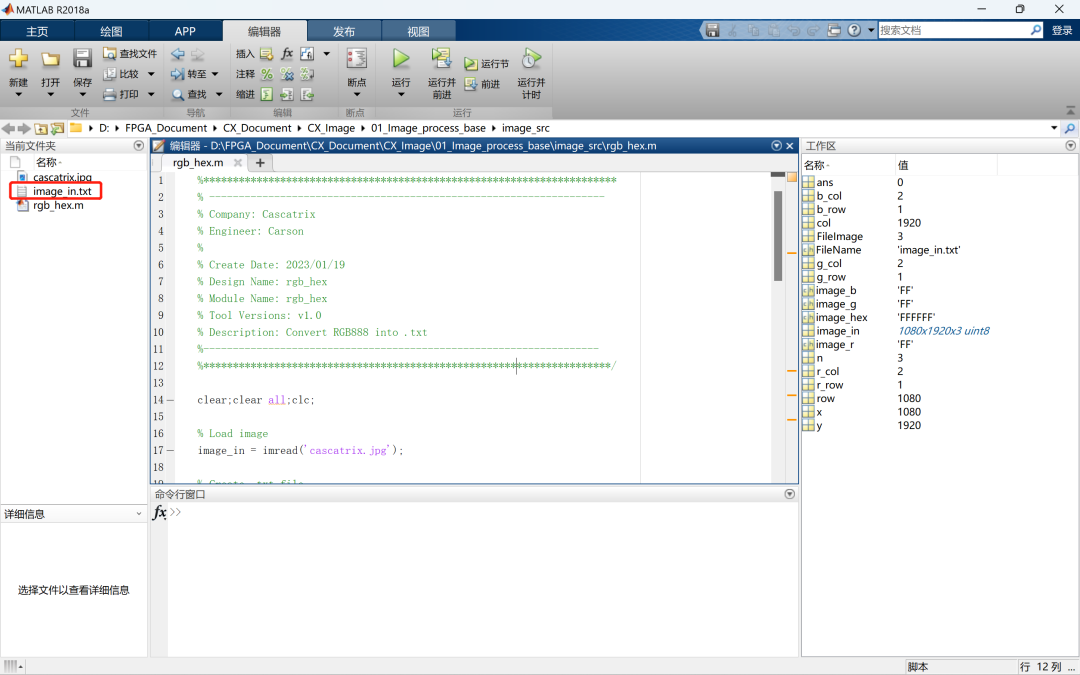This screenshot has height=675, width=1080.
Task: Open the Workspace (工作区) panel actions menu
Action: click(x=1071, y=146)
